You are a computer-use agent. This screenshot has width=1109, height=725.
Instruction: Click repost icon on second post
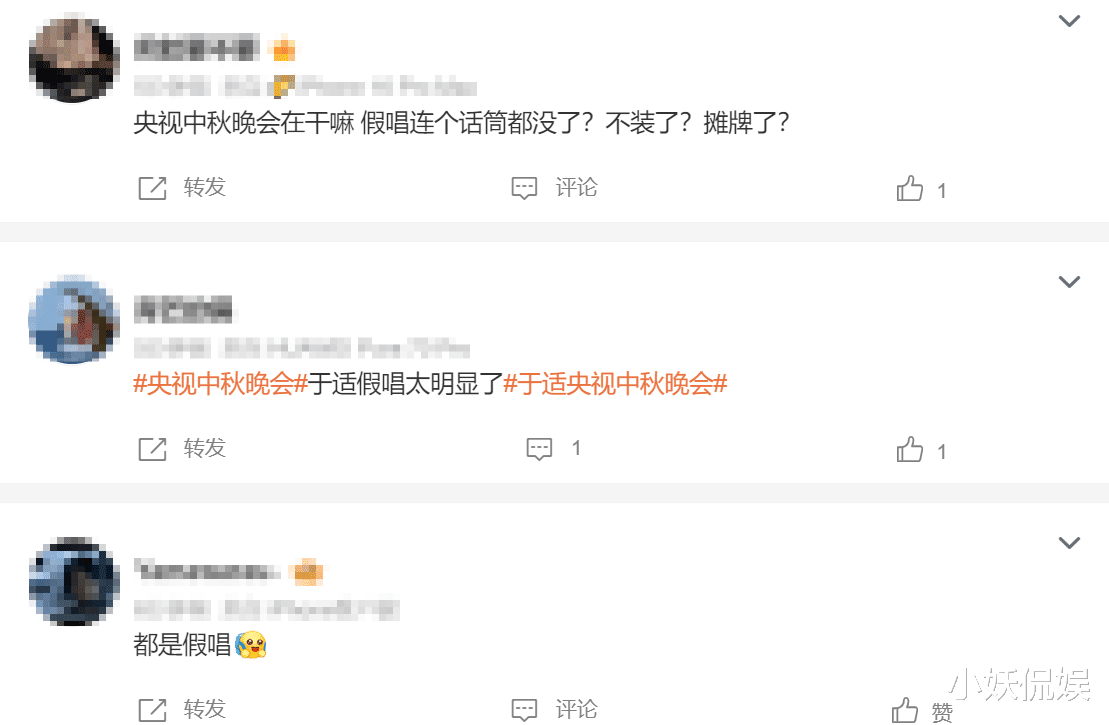coord(152,449)
